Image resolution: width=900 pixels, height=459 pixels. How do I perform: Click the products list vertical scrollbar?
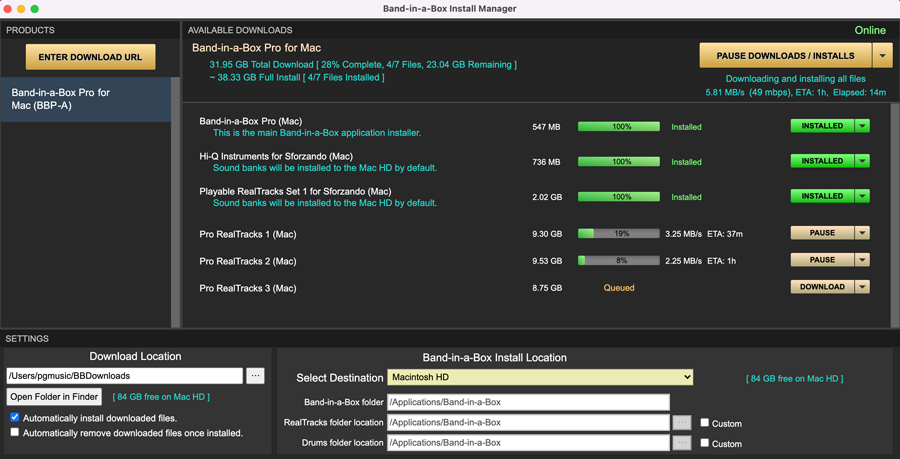coord(176,202)
